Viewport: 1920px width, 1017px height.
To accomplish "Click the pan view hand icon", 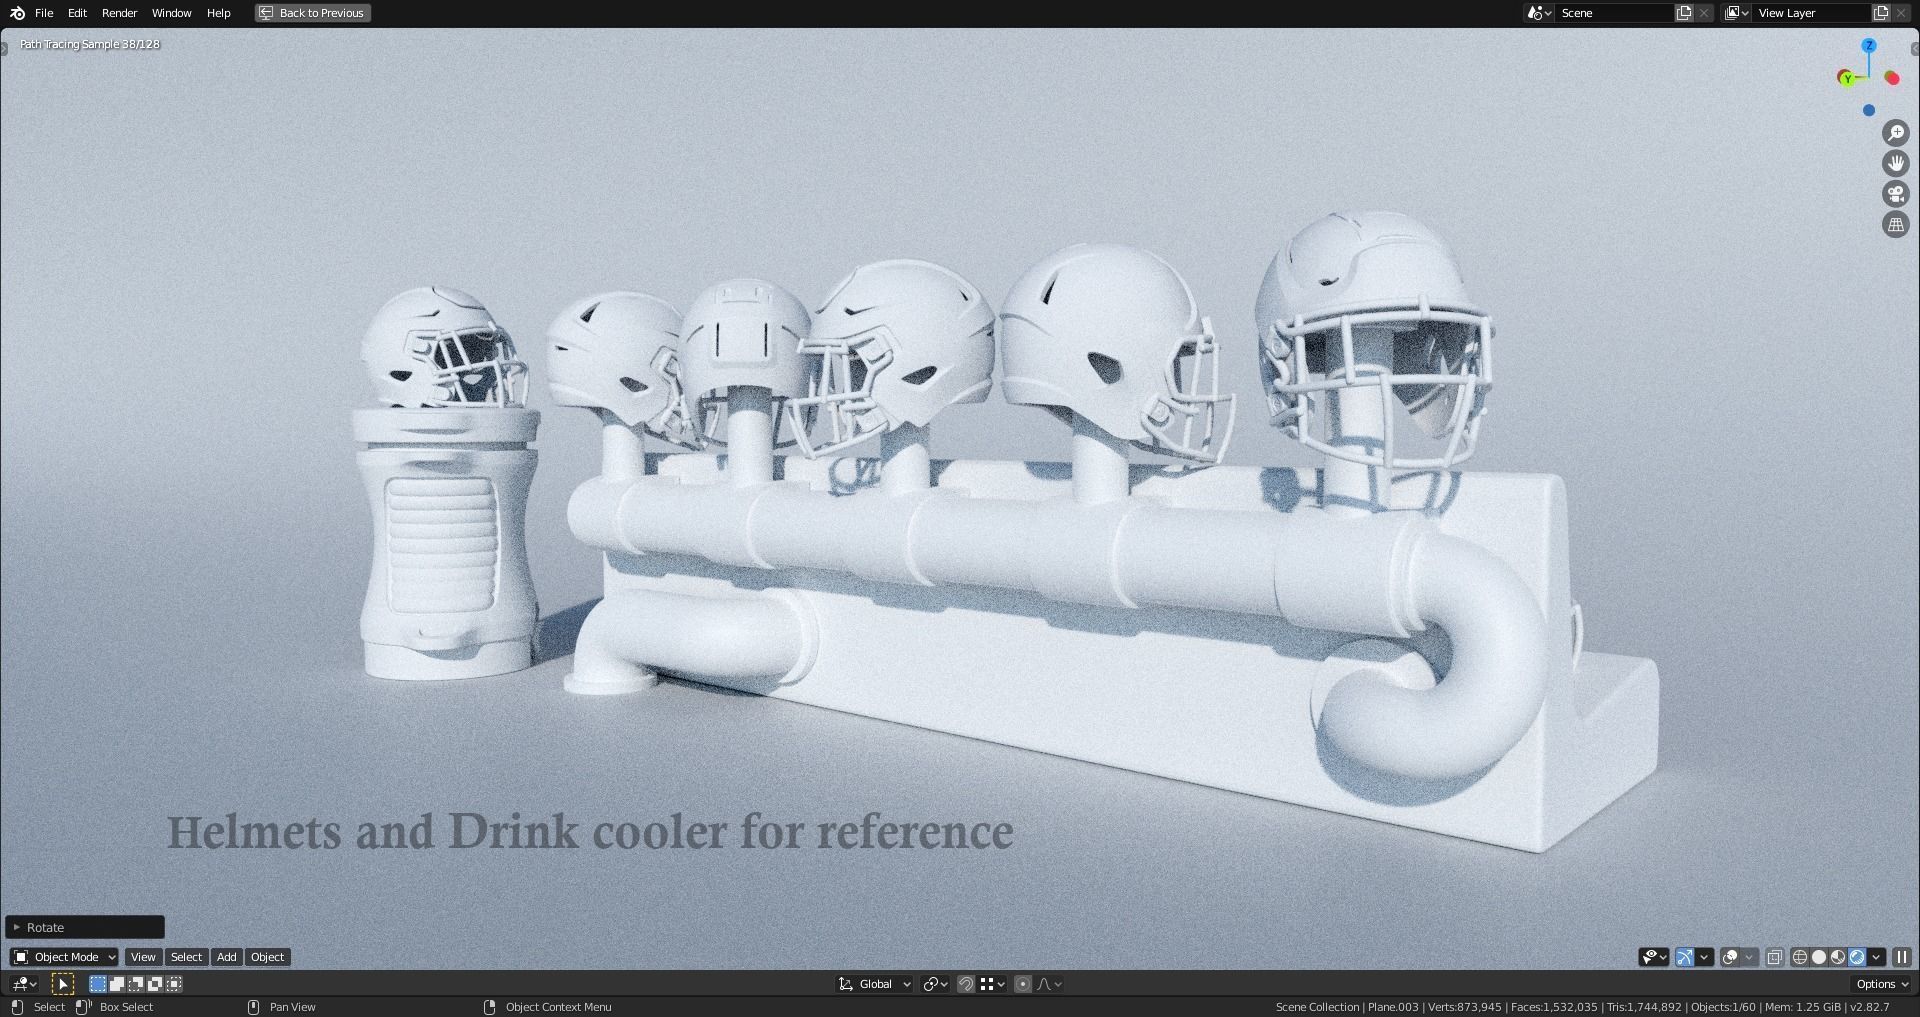I will (1896, 163).
